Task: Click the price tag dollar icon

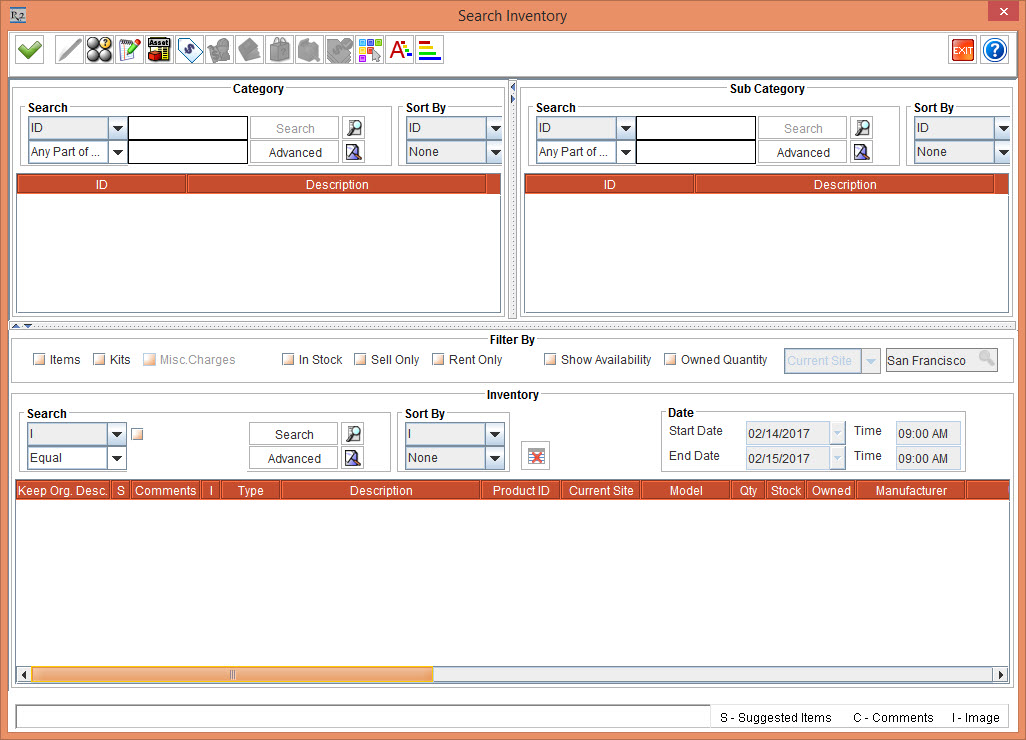Action: [x=189, y=50]
